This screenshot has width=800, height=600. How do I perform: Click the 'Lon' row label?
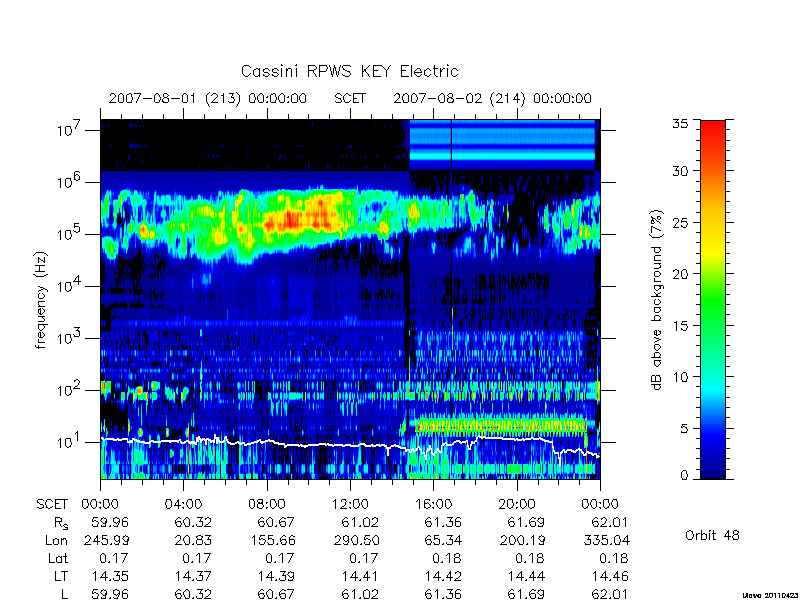pos(56,540)
